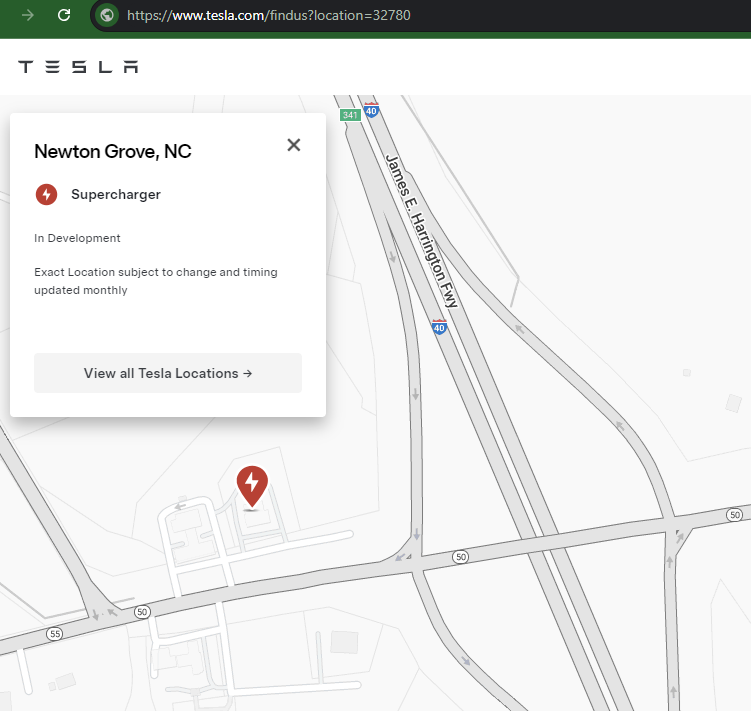Click the In Development status text
Screen dimensions: 751x711
pyautogui.click(x=77, y=238)
